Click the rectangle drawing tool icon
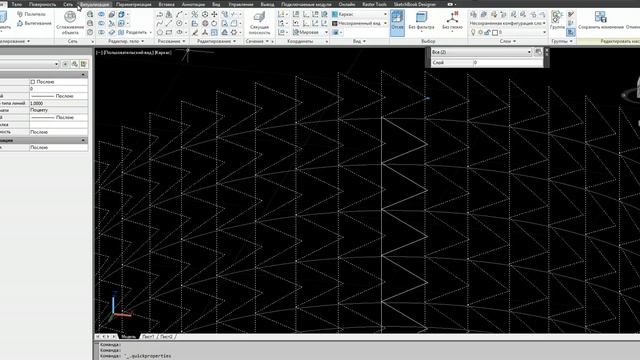Image resolution: width=640 pixels, height=360 pixels. tap(169, 32)
